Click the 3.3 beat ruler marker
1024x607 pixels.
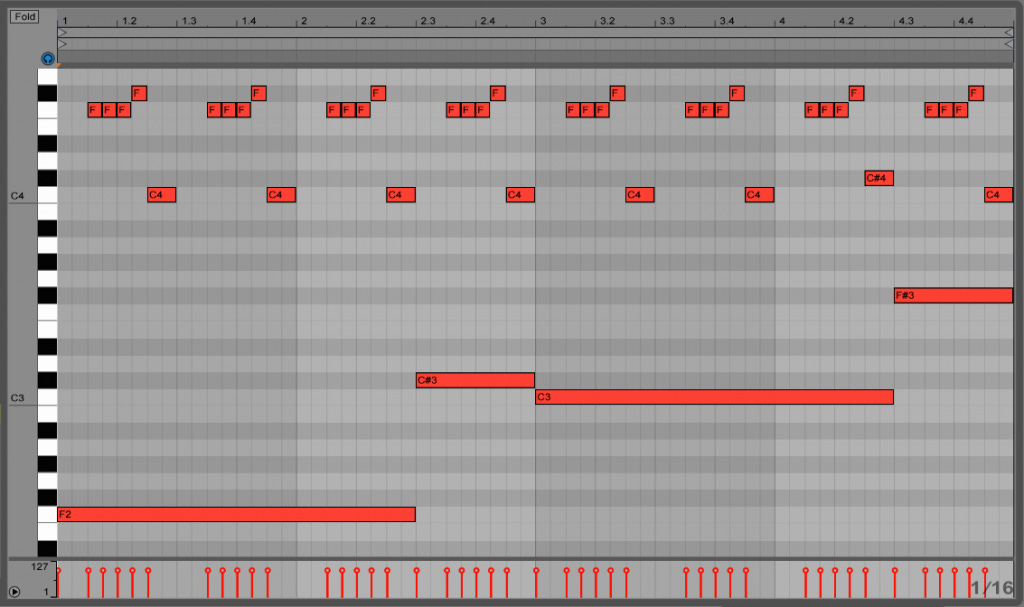tap(667, 21)
